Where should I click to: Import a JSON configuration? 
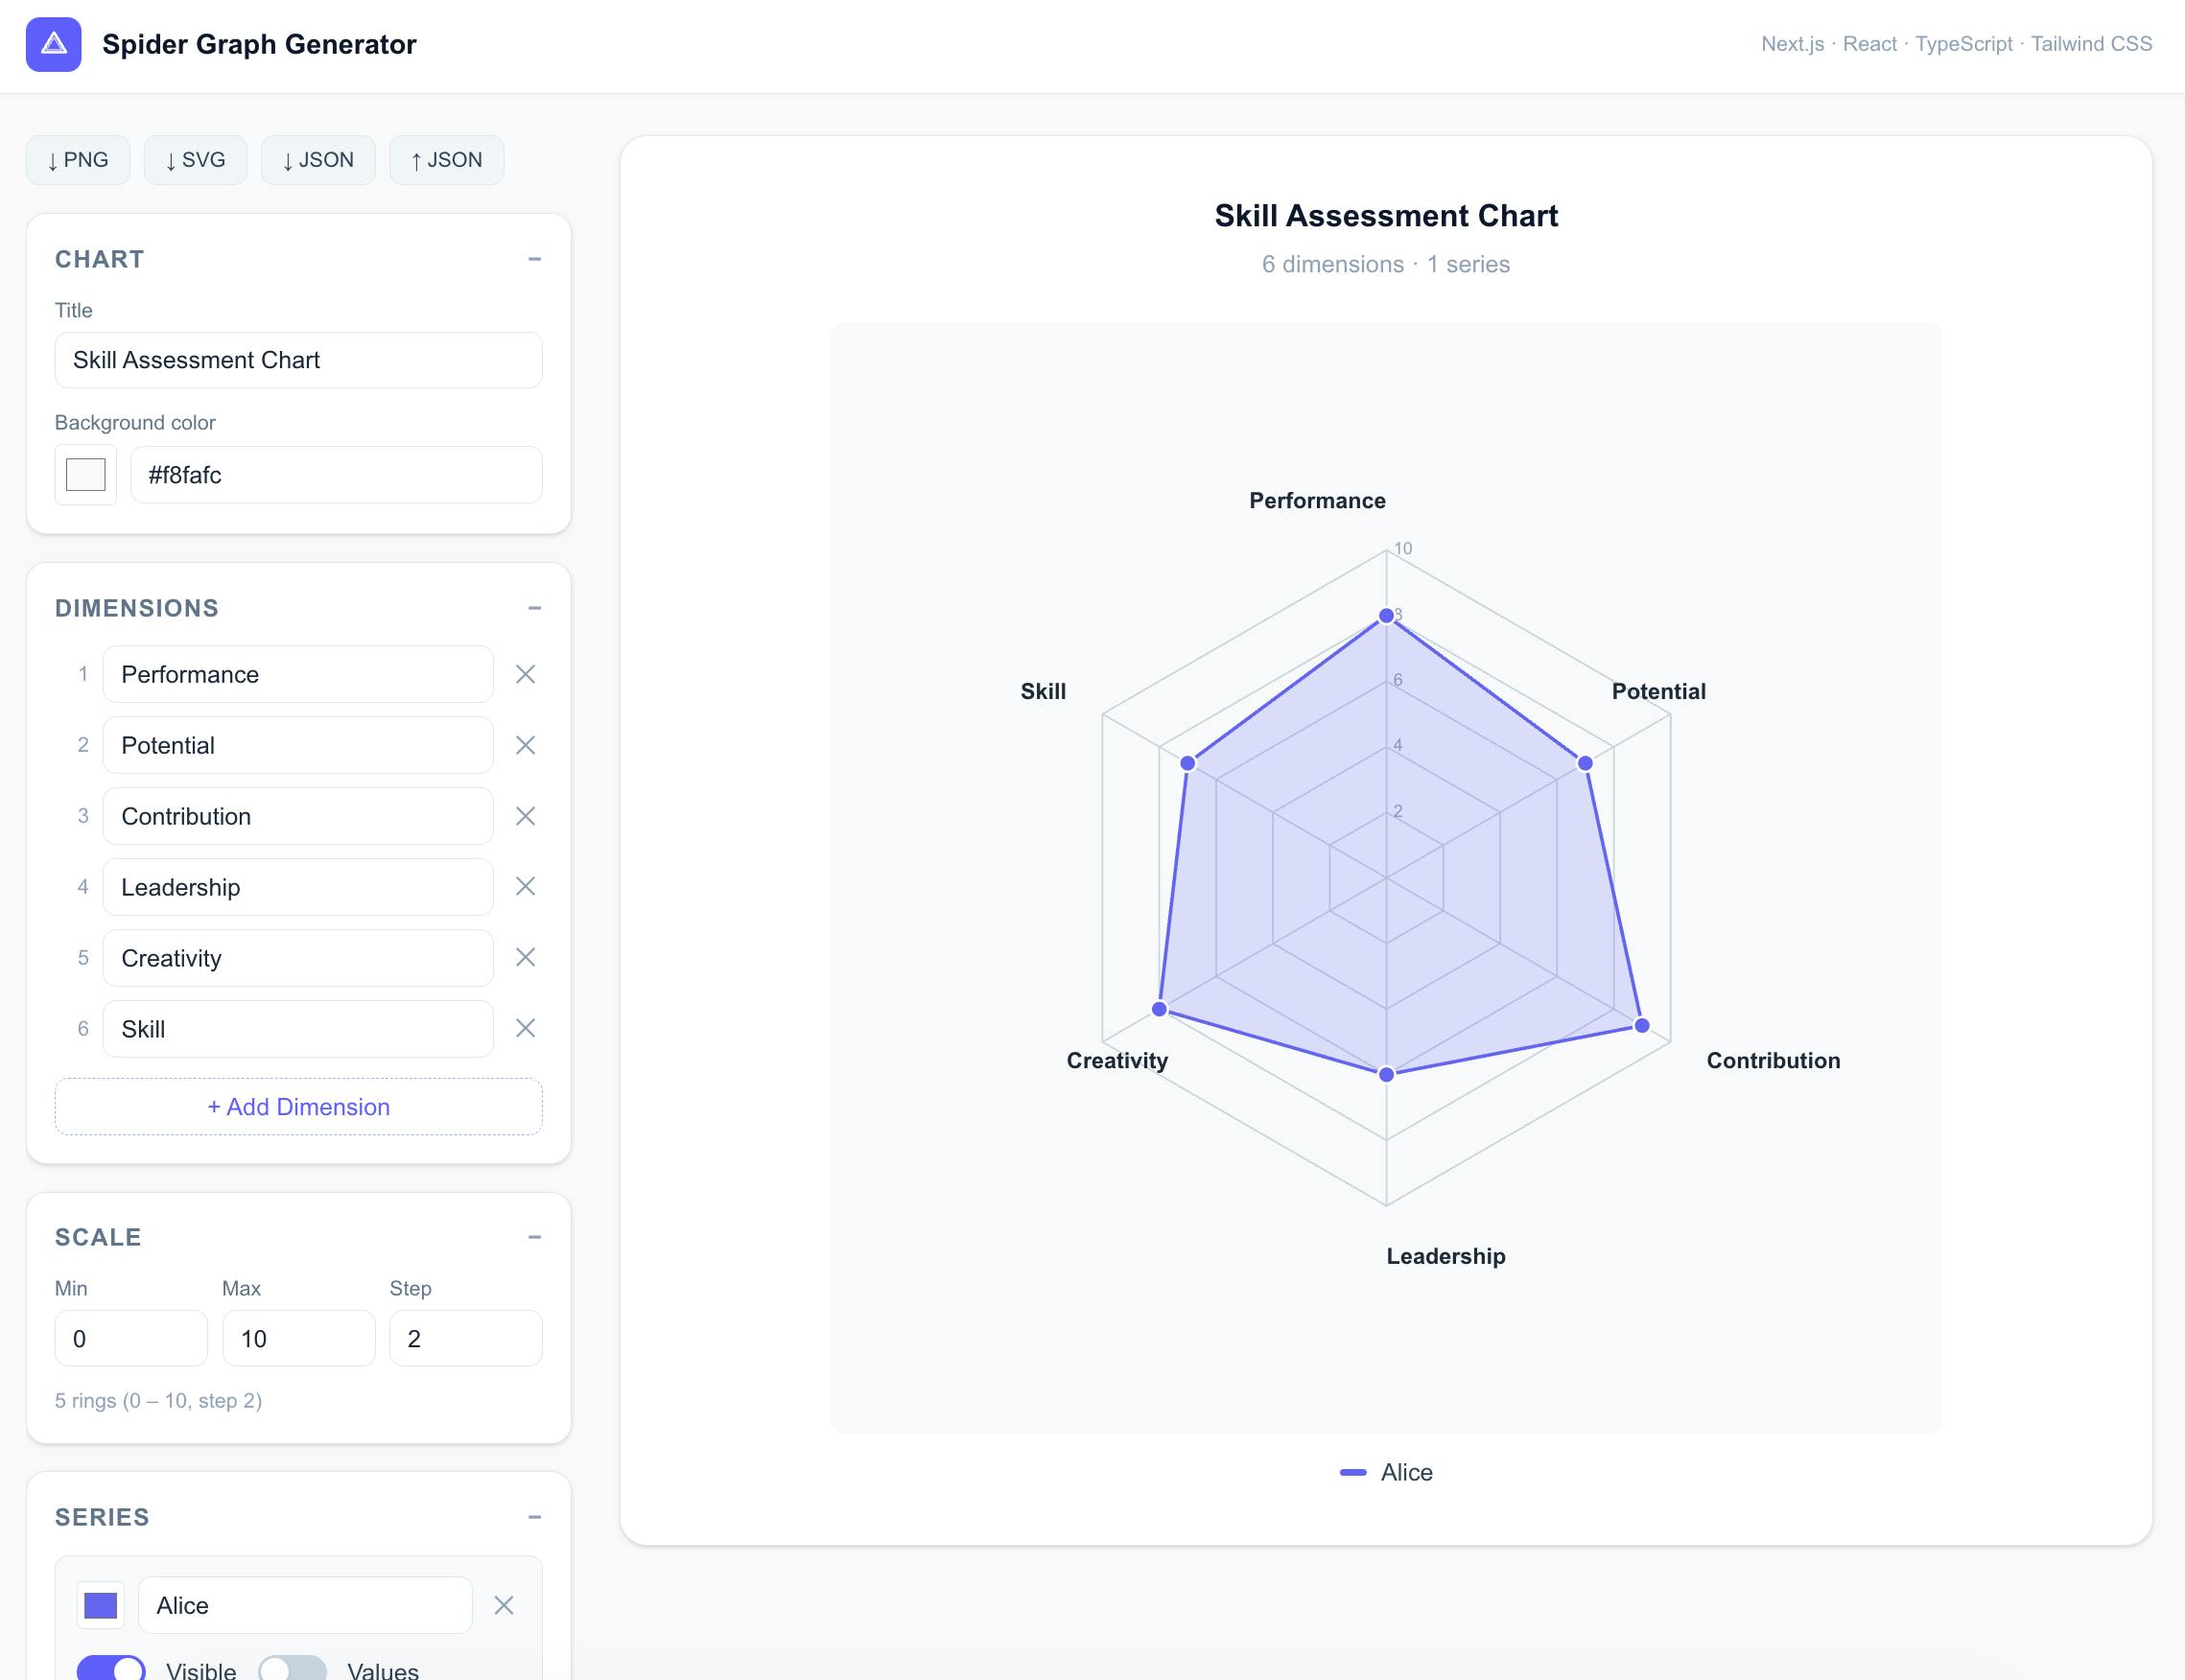(446, 159)
